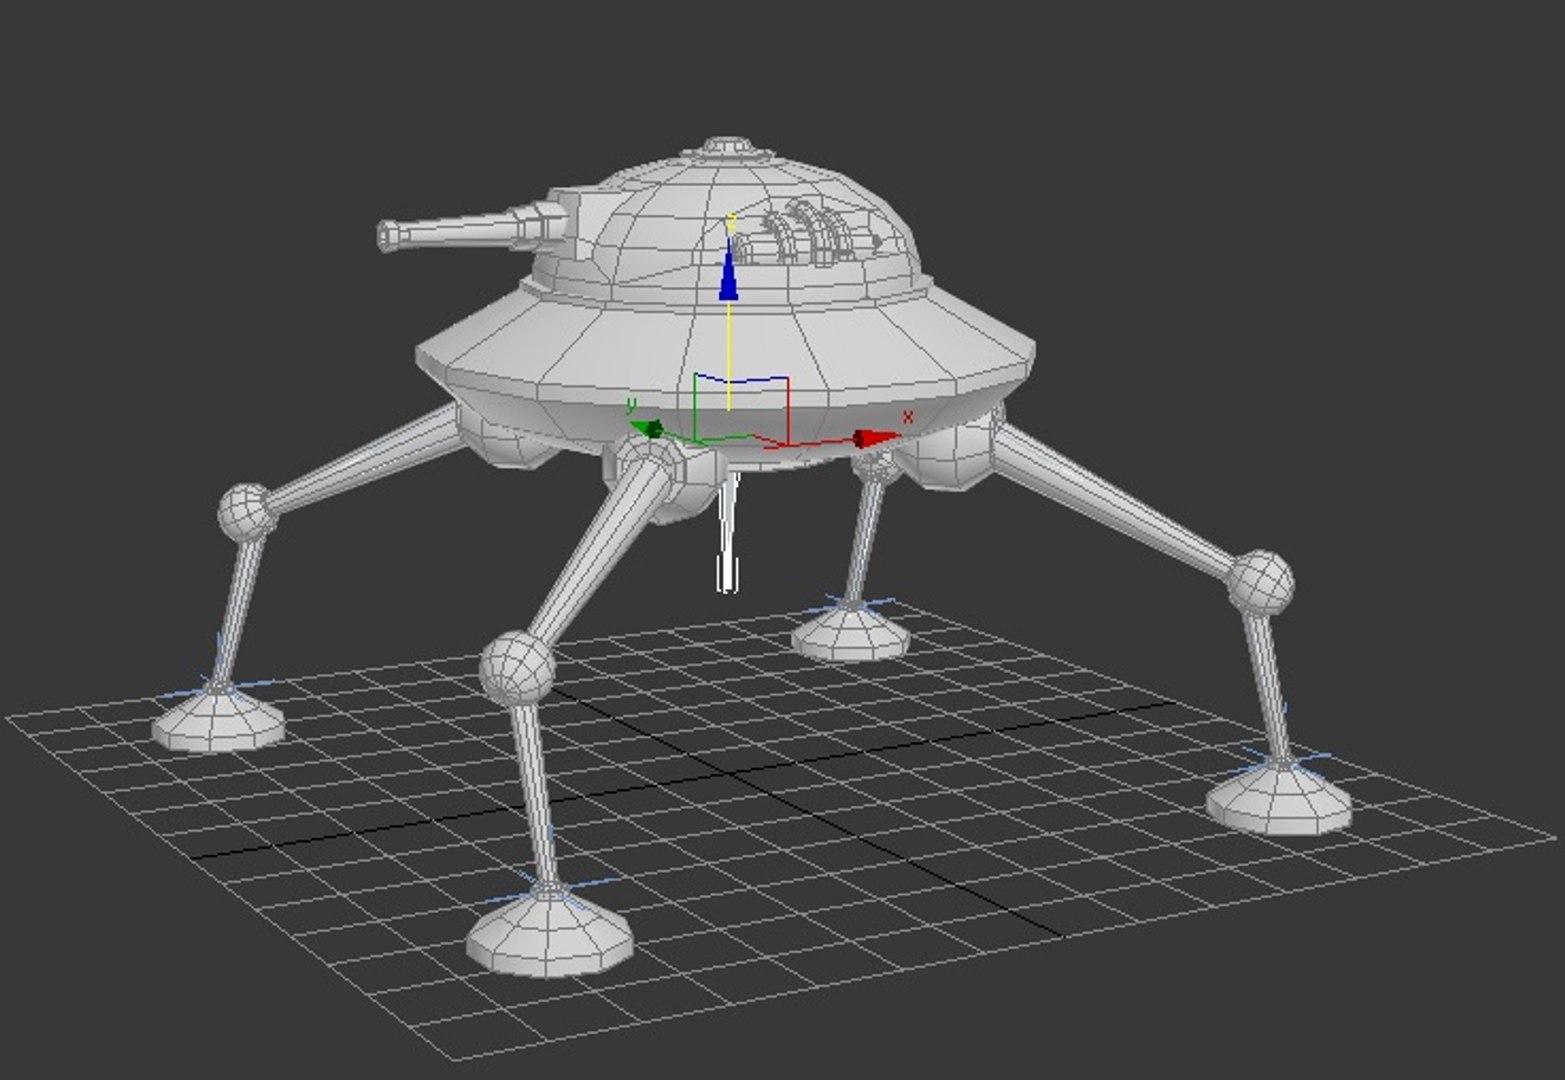Grab the red X-axis gizmo arrow
Image resolution: width=1565 pixels, height=1080 pixels.
876,438
